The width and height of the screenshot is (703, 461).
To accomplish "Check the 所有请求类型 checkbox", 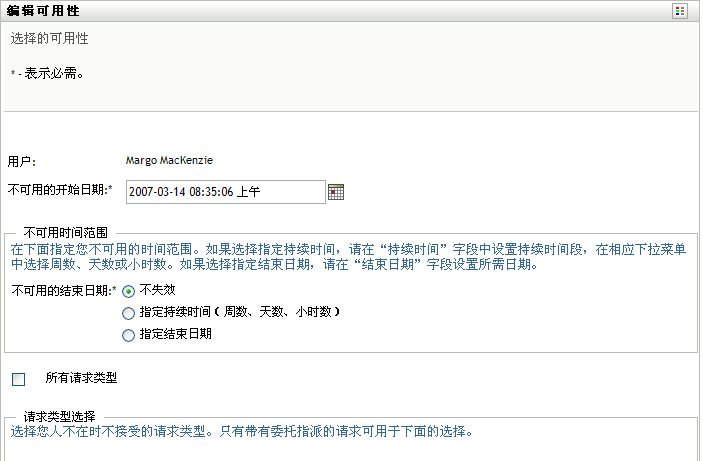I will tap(18, 379).
